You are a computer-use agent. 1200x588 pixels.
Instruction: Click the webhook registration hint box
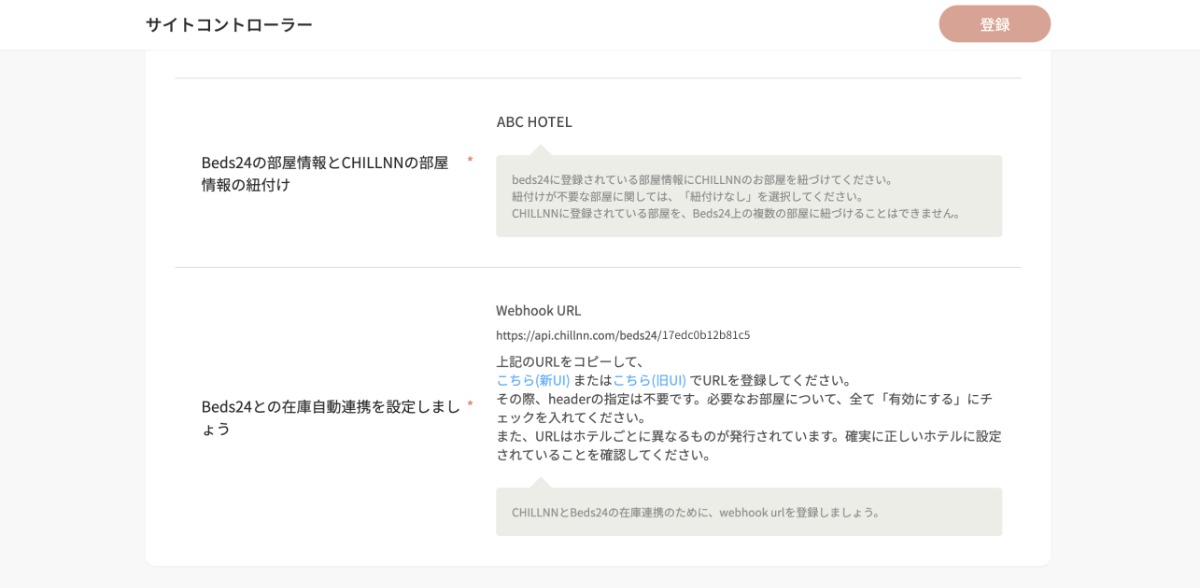(748, 513)
